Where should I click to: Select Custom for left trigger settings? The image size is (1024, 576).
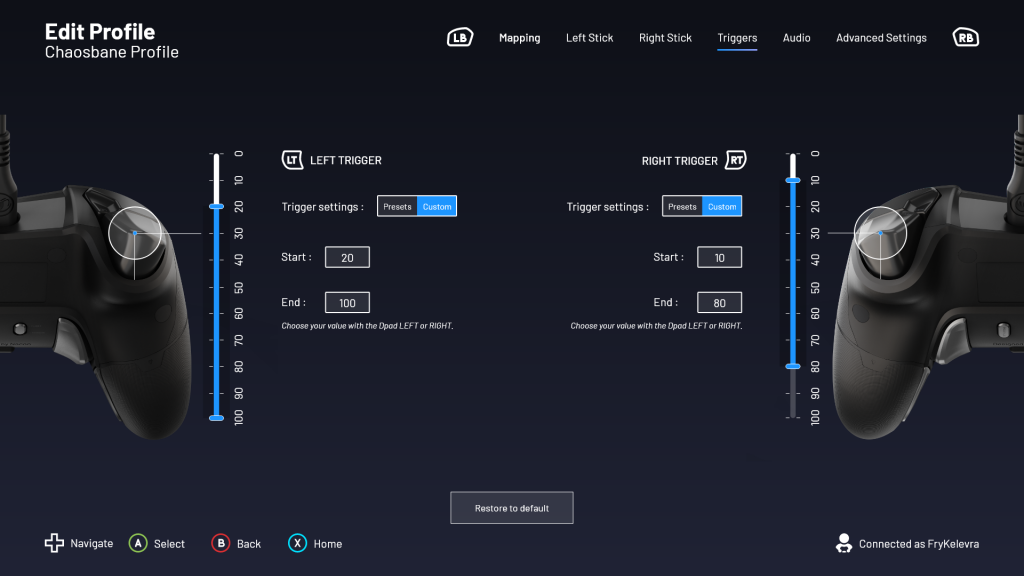tap(437, 207)
